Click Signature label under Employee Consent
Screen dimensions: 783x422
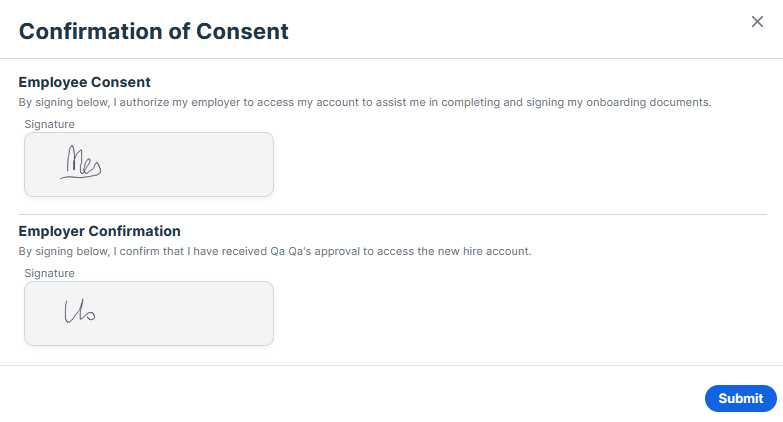[x=49, y=124]
